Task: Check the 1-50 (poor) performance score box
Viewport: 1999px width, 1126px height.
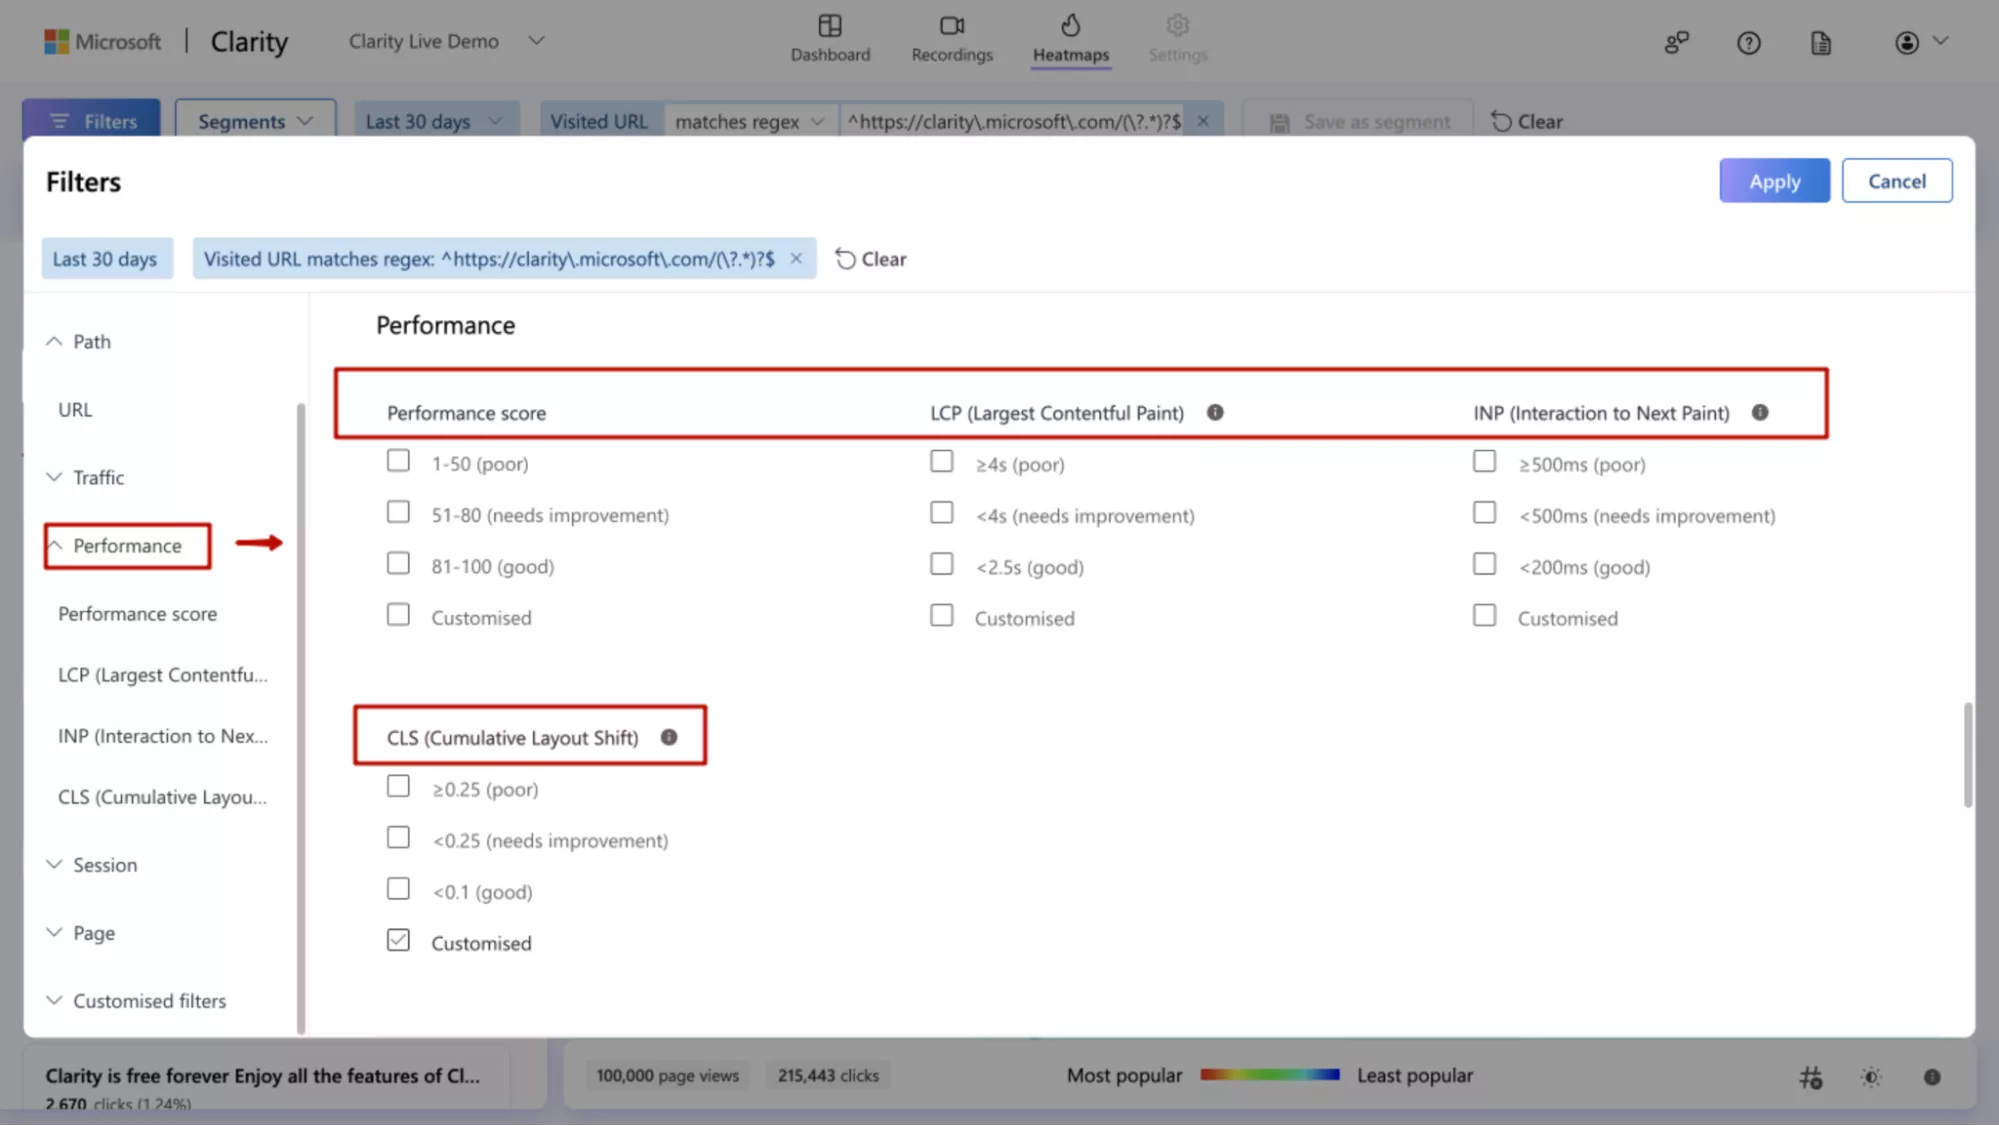Action: pyautogui.click(x=398, y=461)
